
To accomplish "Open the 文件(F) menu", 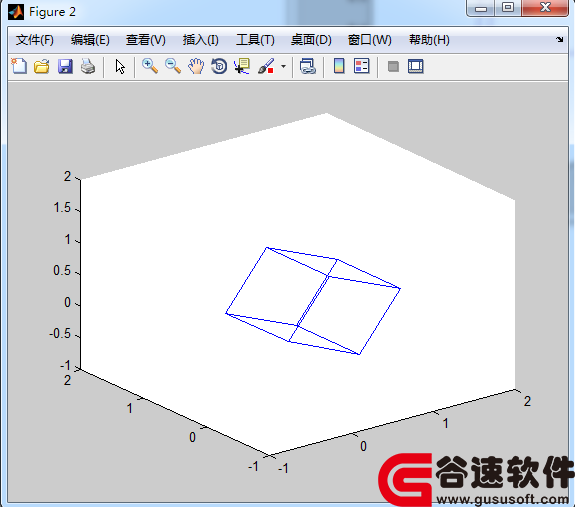I will (x=34, y=40).
